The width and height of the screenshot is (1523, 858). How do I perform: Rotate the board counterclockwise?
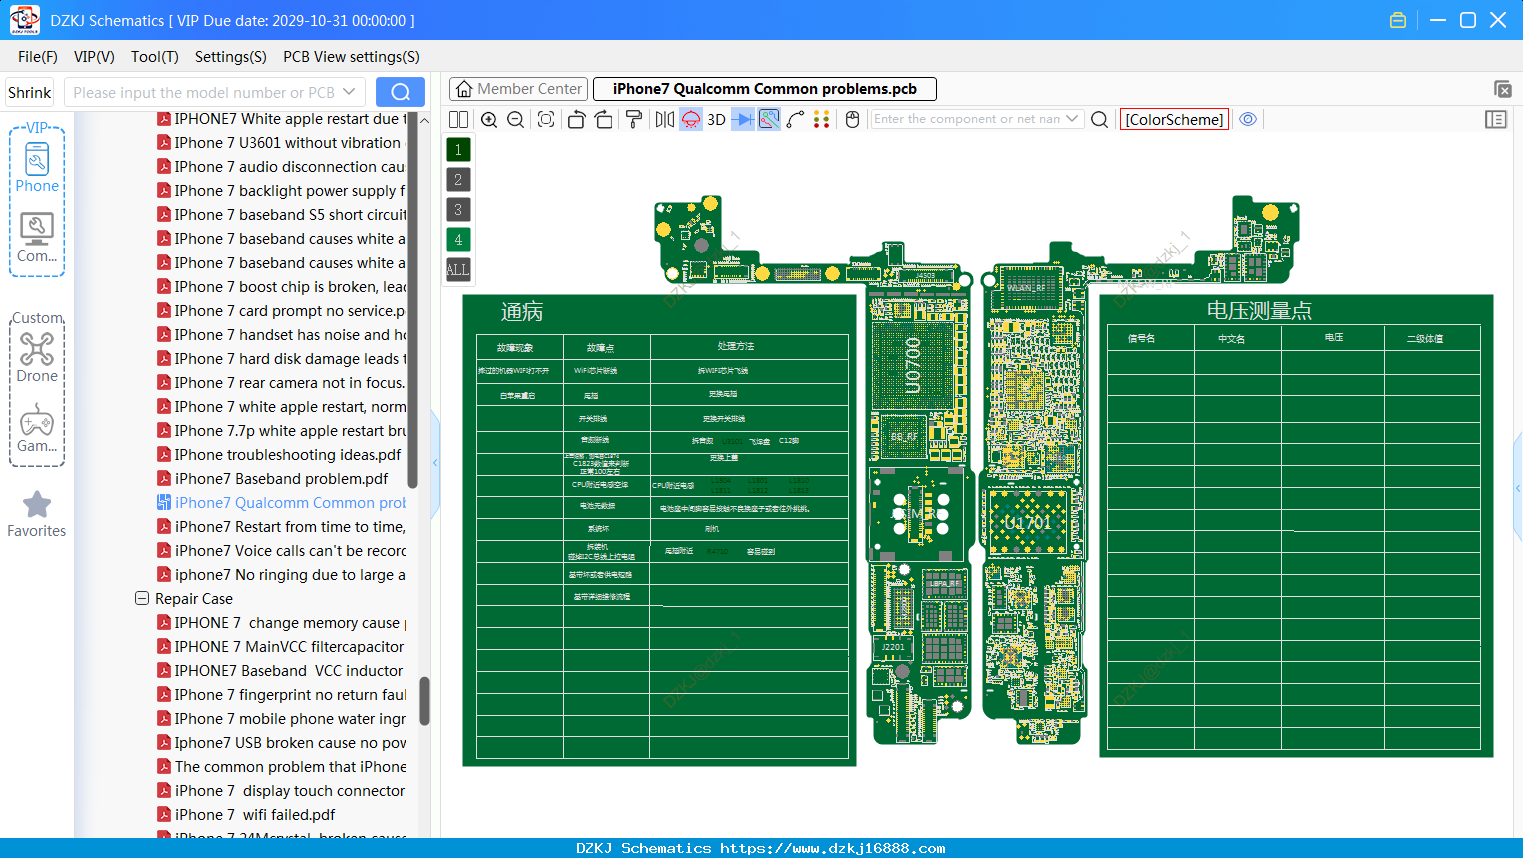576,119
